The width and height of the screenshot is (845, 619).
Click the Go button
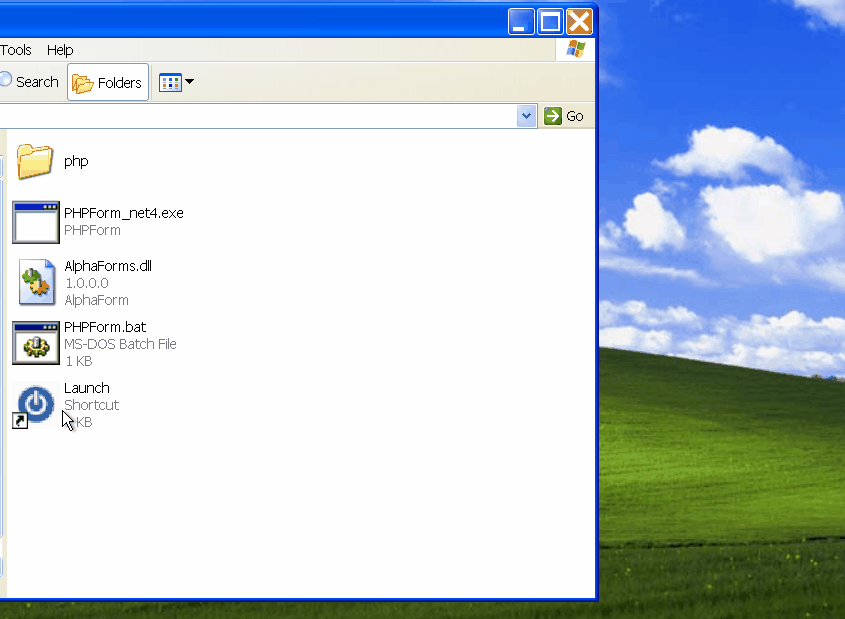point(564,116)
